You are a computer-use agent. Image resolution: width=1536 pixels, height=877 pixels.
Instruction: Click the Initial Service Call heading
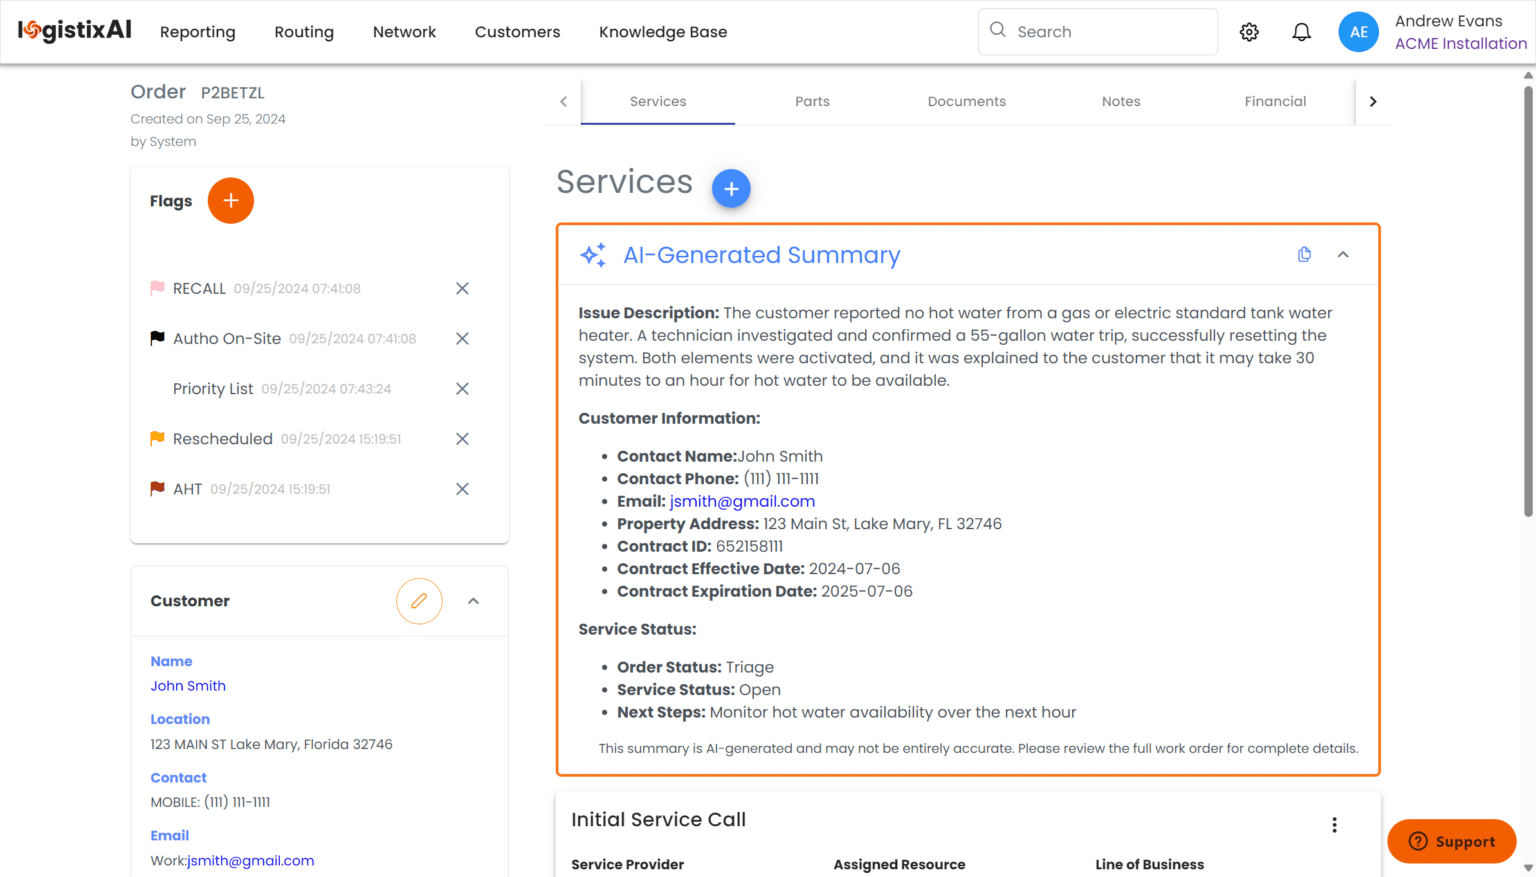pyautogui.click(x=659, y=819)
